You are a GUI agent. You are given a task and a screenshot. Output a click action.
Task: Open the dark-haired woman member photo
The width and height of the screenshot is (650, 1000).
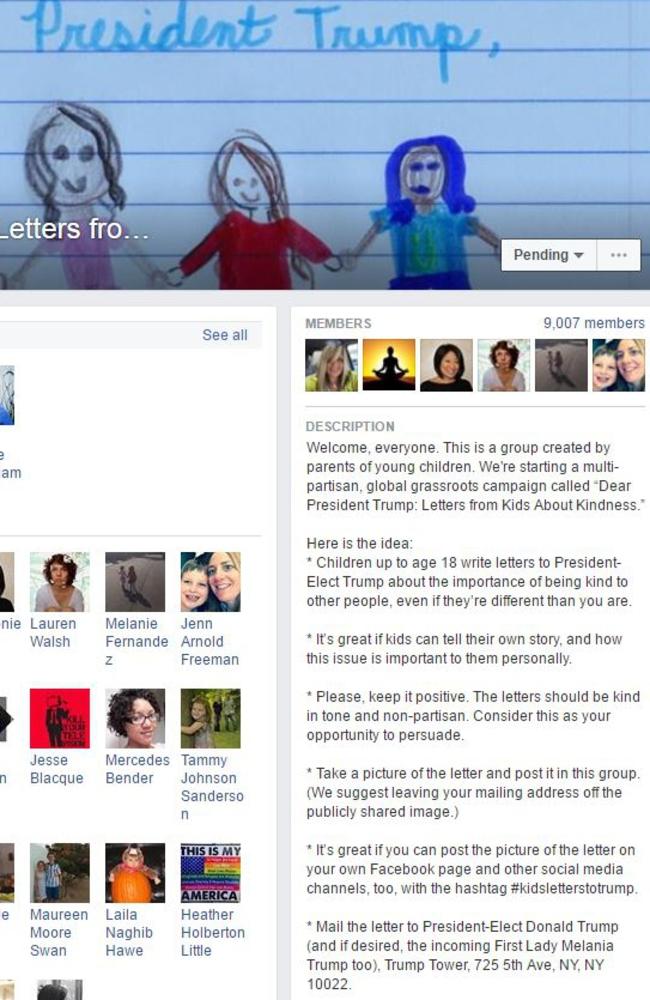(x=447, y=365)
